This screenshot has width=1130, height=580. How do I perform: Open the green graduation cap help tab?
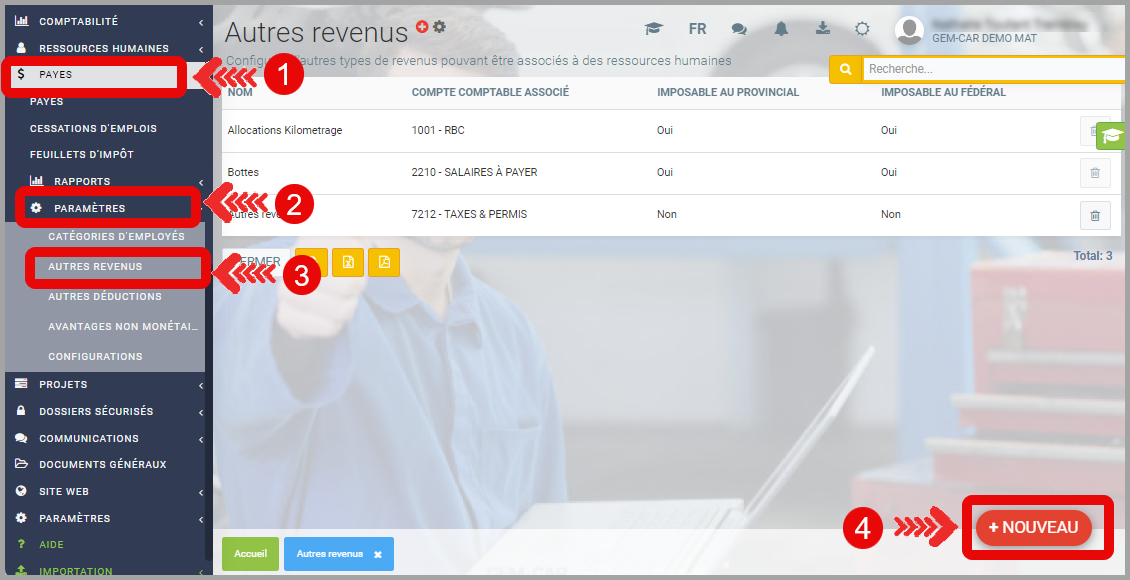(1112, 136)
